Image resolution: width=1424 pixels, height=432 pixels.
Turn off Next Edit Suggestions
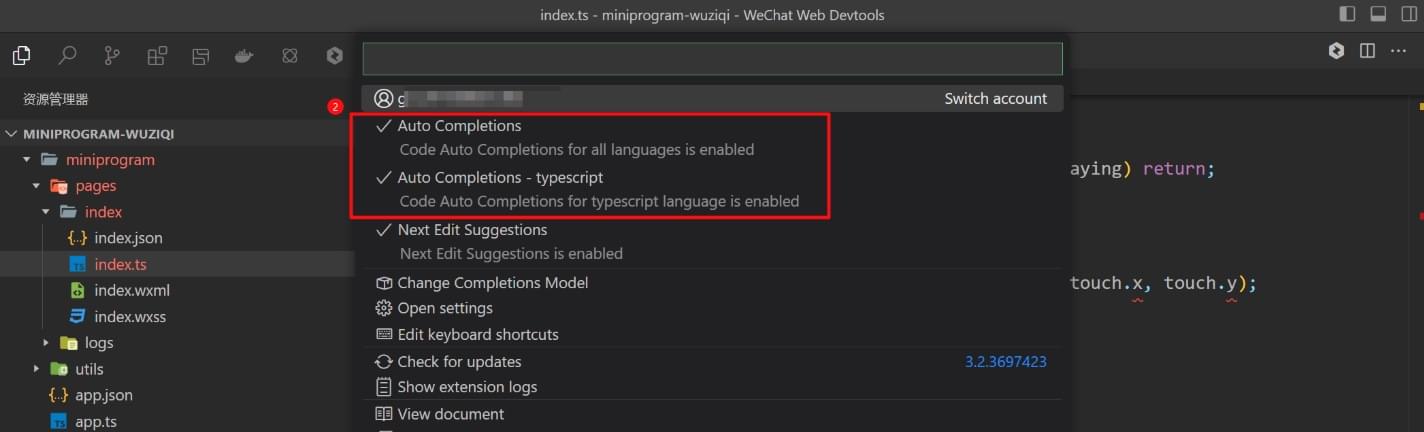coord(472,231)
